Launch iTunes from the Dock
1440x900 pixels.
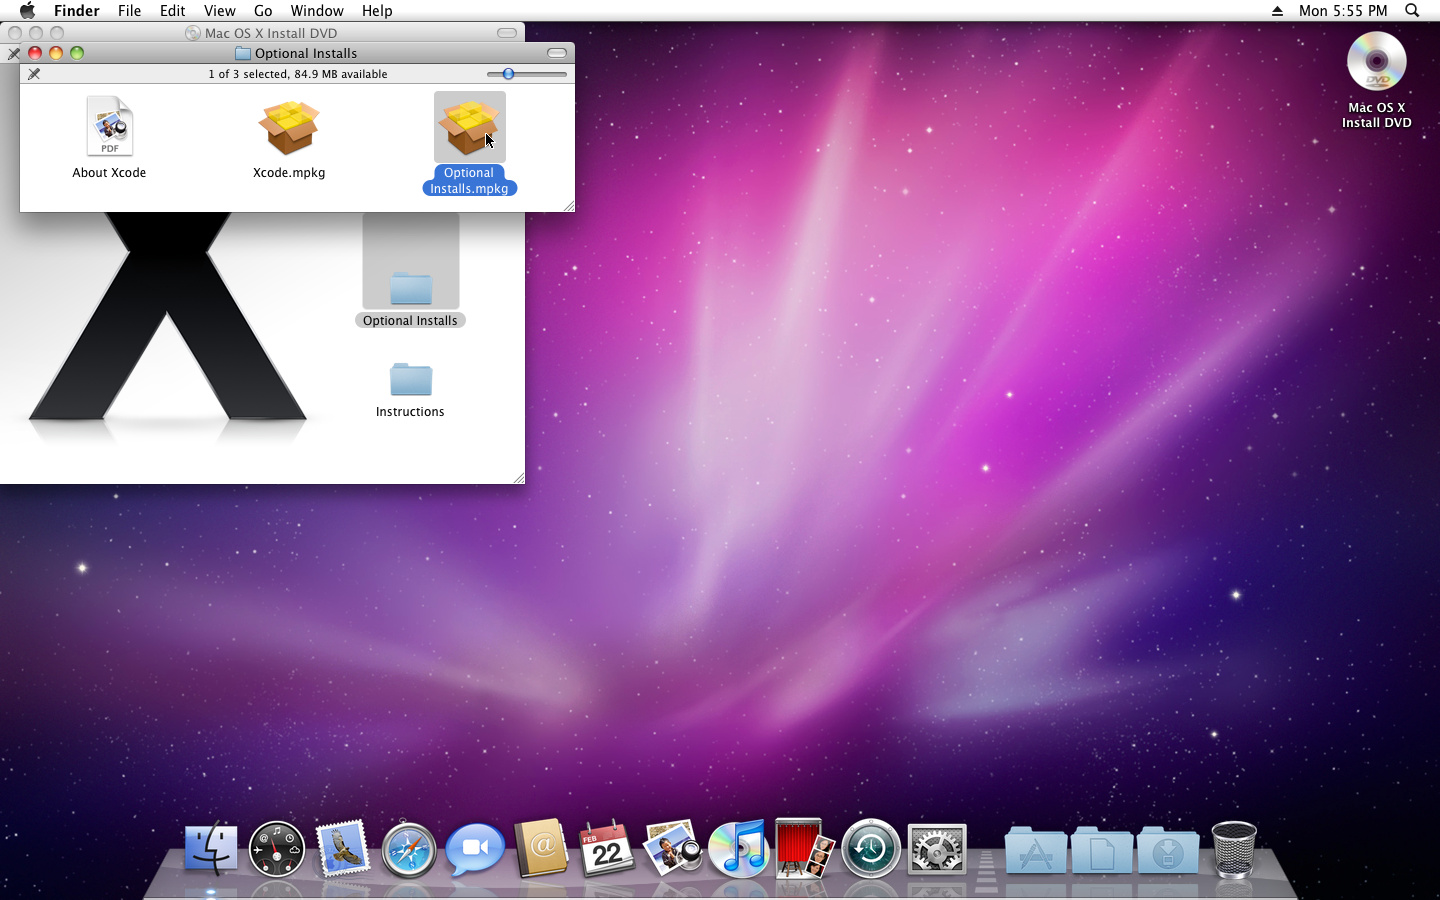738,850
